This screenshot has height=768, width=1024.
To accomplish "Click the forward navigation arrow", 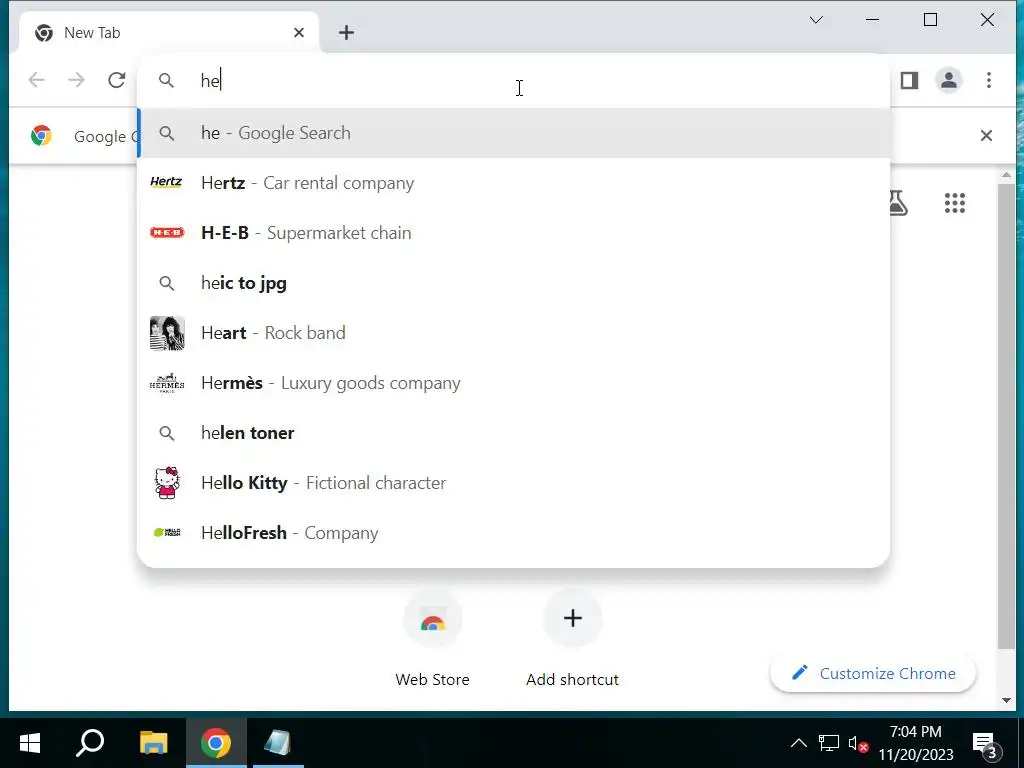I will pyautogui.click(x=76, y=80).
